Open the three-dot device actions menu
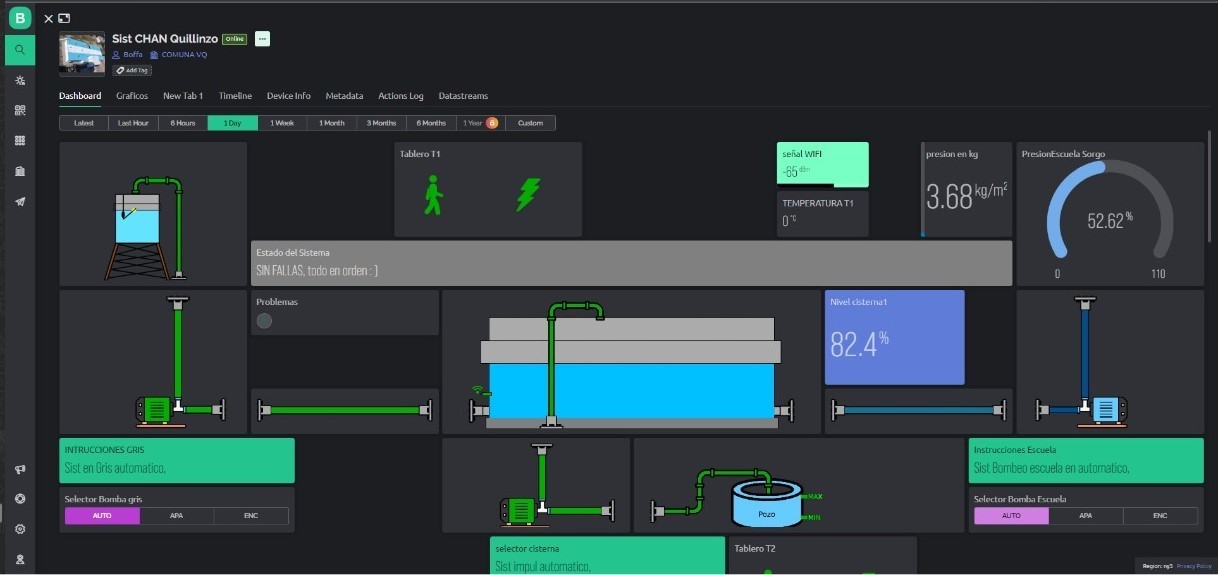Viewport: 1218px width, 575px height. (262, 39)
